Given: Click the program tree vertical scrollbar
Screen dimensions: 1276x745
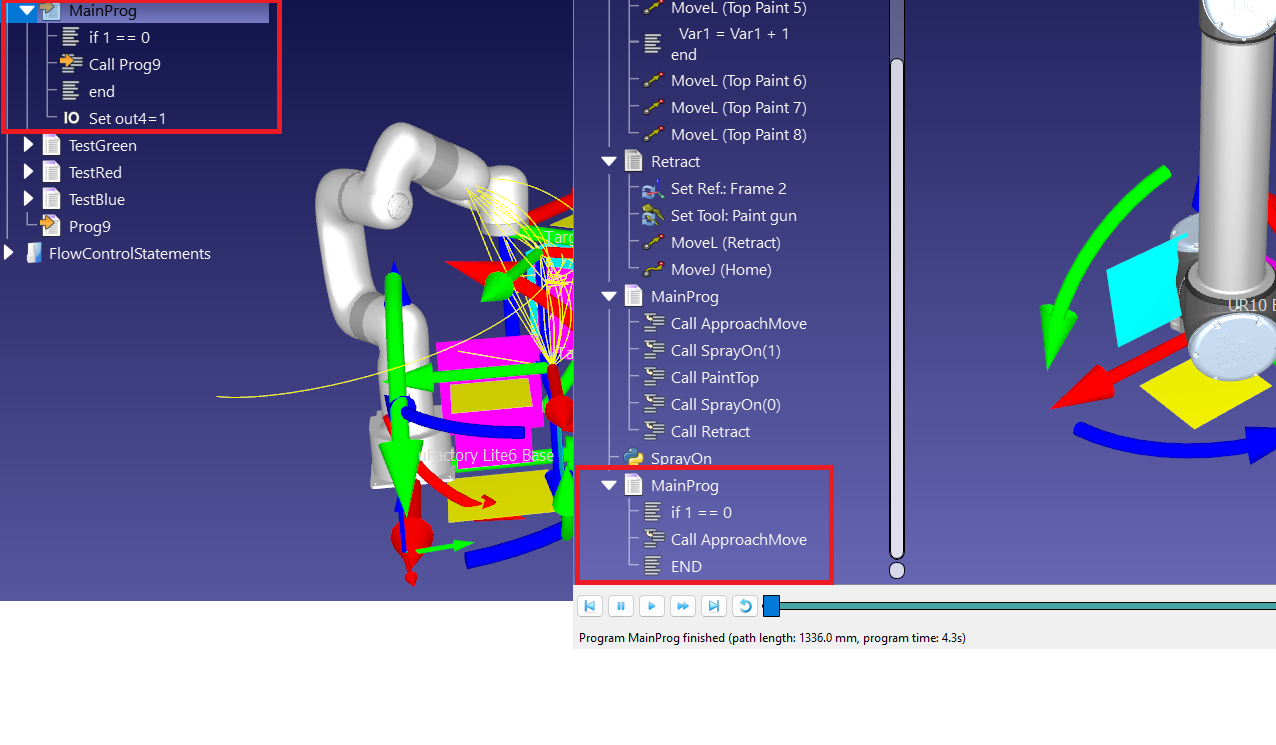Looking at the screenshot, I should (897, 300).
